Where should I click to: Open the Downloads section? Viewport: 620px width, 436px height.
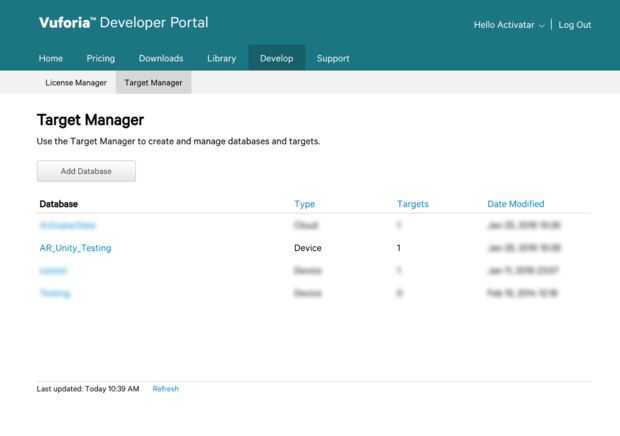pyautogui.click(x=161, y=59)
